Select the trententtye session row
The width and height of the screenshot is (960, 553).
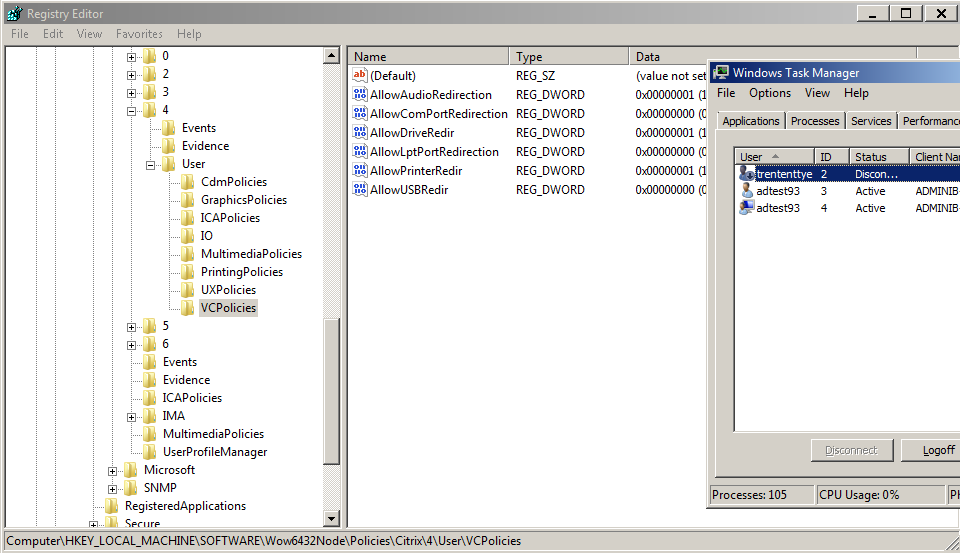(x=848, y=174)
